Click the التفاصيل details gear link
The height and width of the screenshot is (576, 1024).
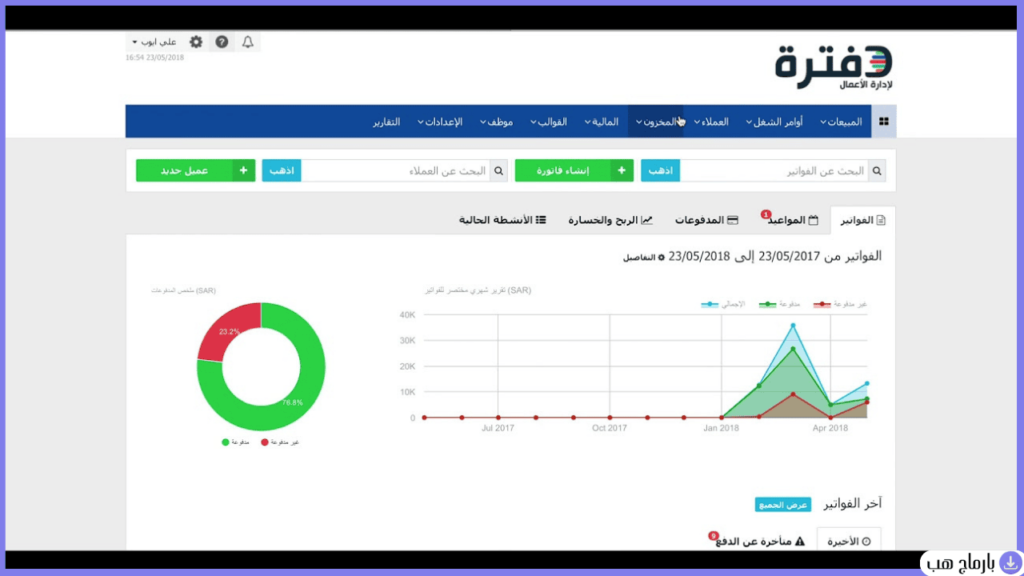click(643, 257)
